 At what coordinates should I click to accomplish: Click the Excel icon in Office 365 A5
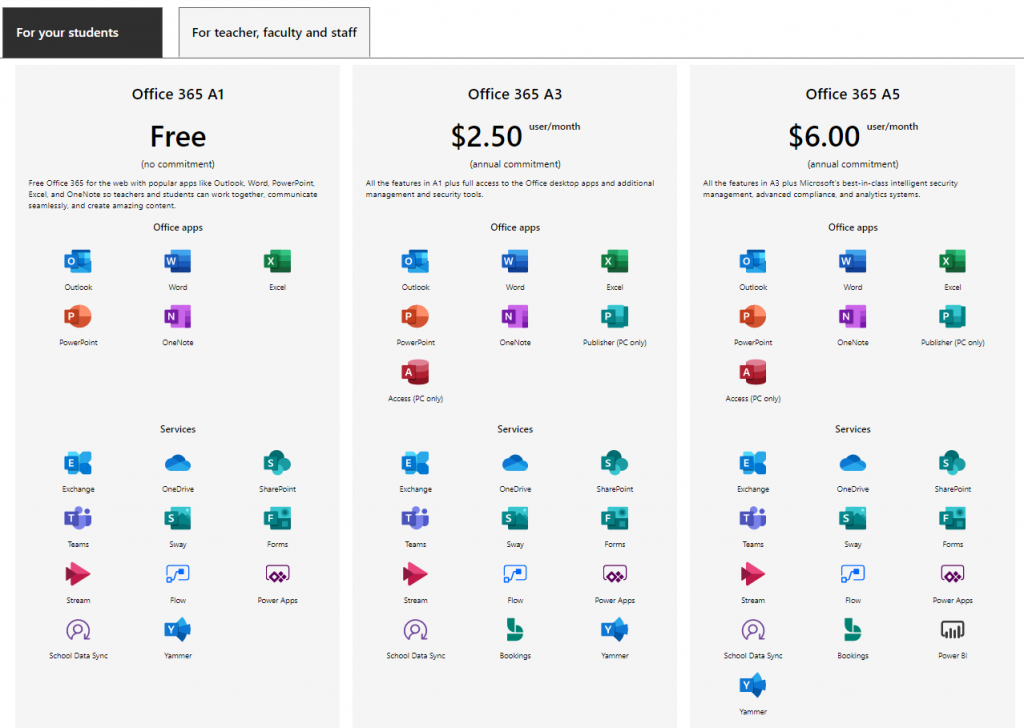pos(952,261)
